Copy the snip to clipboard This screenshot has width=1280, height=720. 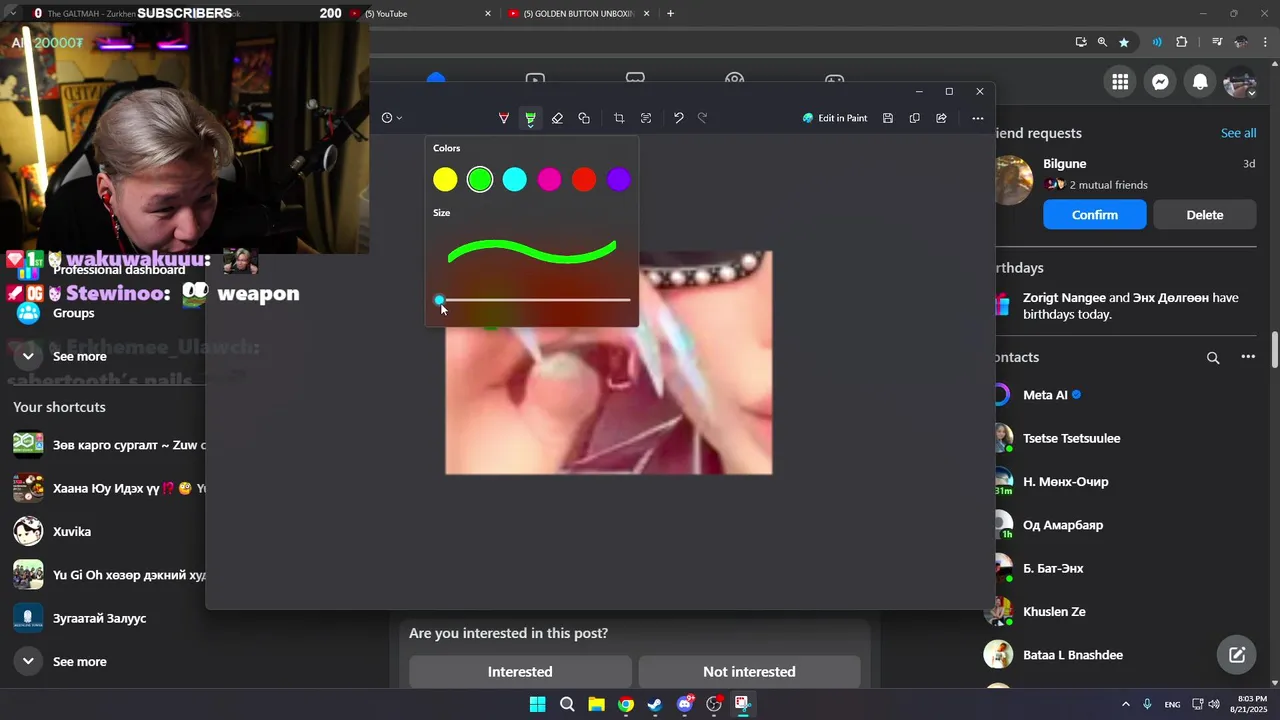(x=914, y=118)
